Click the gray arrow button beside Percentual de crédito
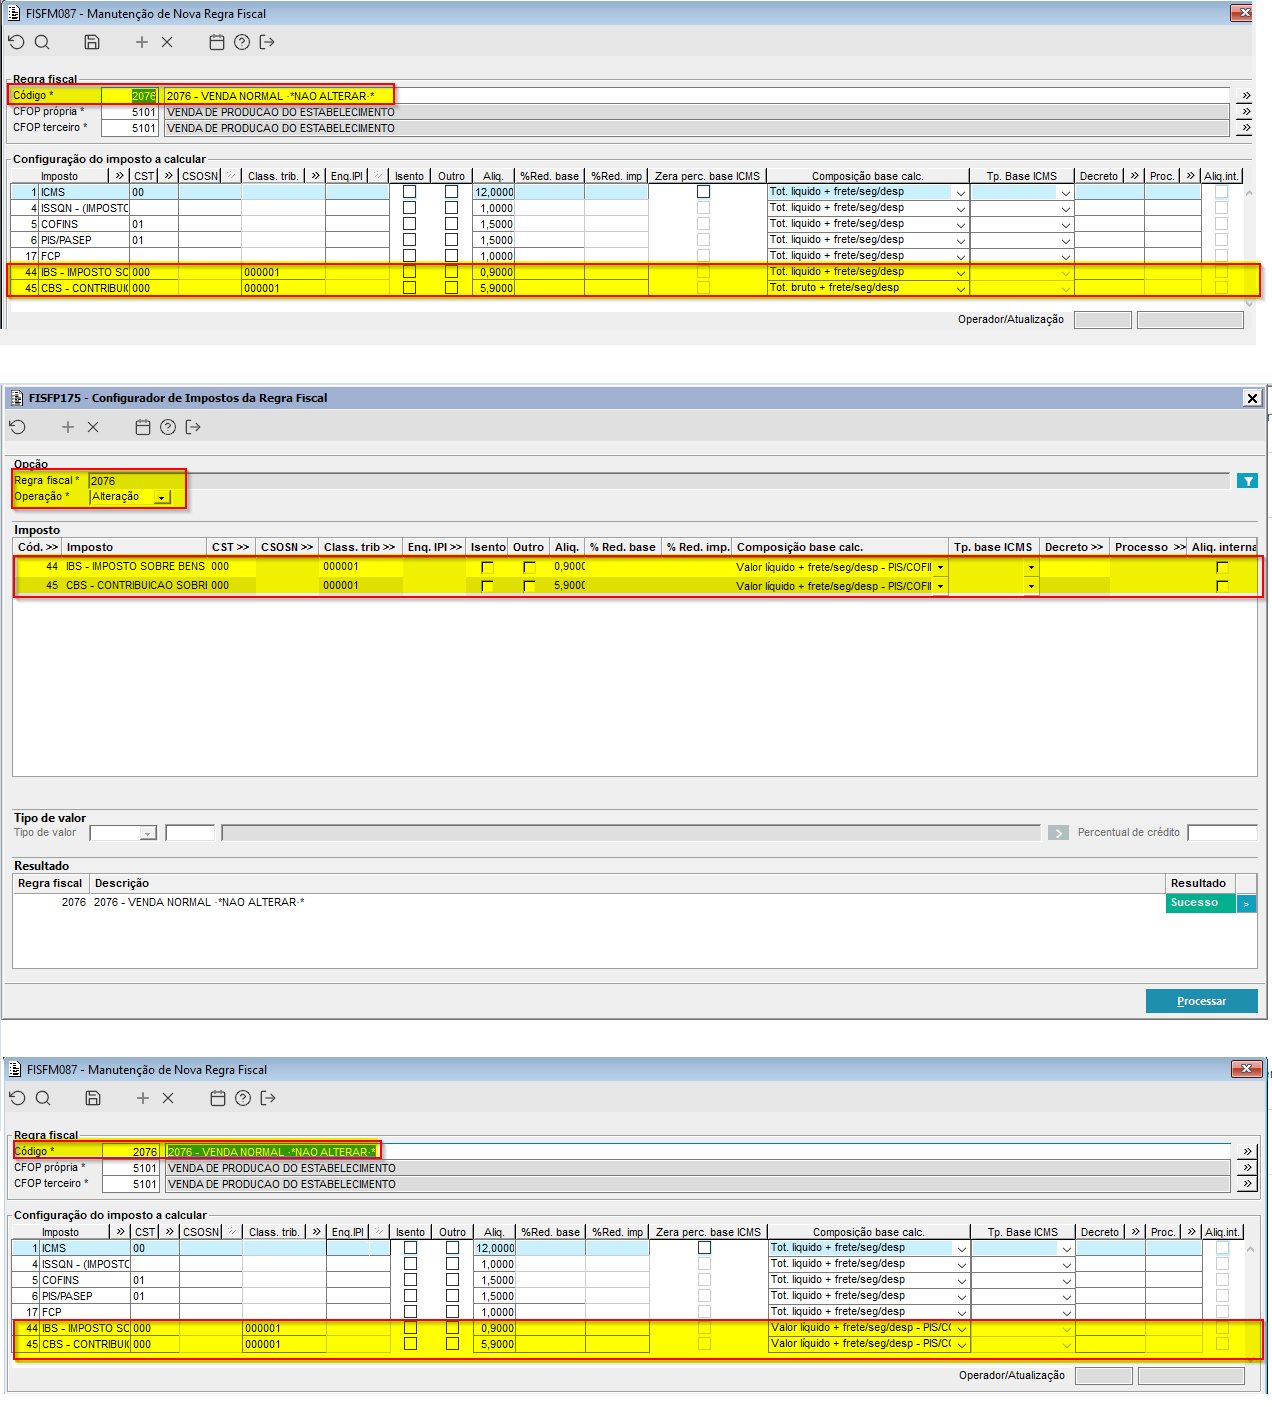This screenshot has height=1407, width=1272. [1058, 833]
